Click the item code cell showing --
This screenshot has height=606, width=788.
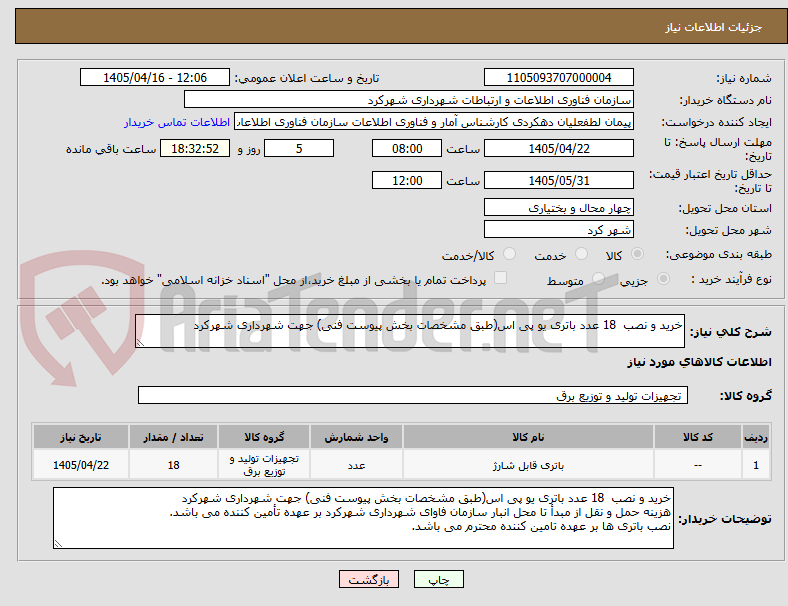click(698, 465)
